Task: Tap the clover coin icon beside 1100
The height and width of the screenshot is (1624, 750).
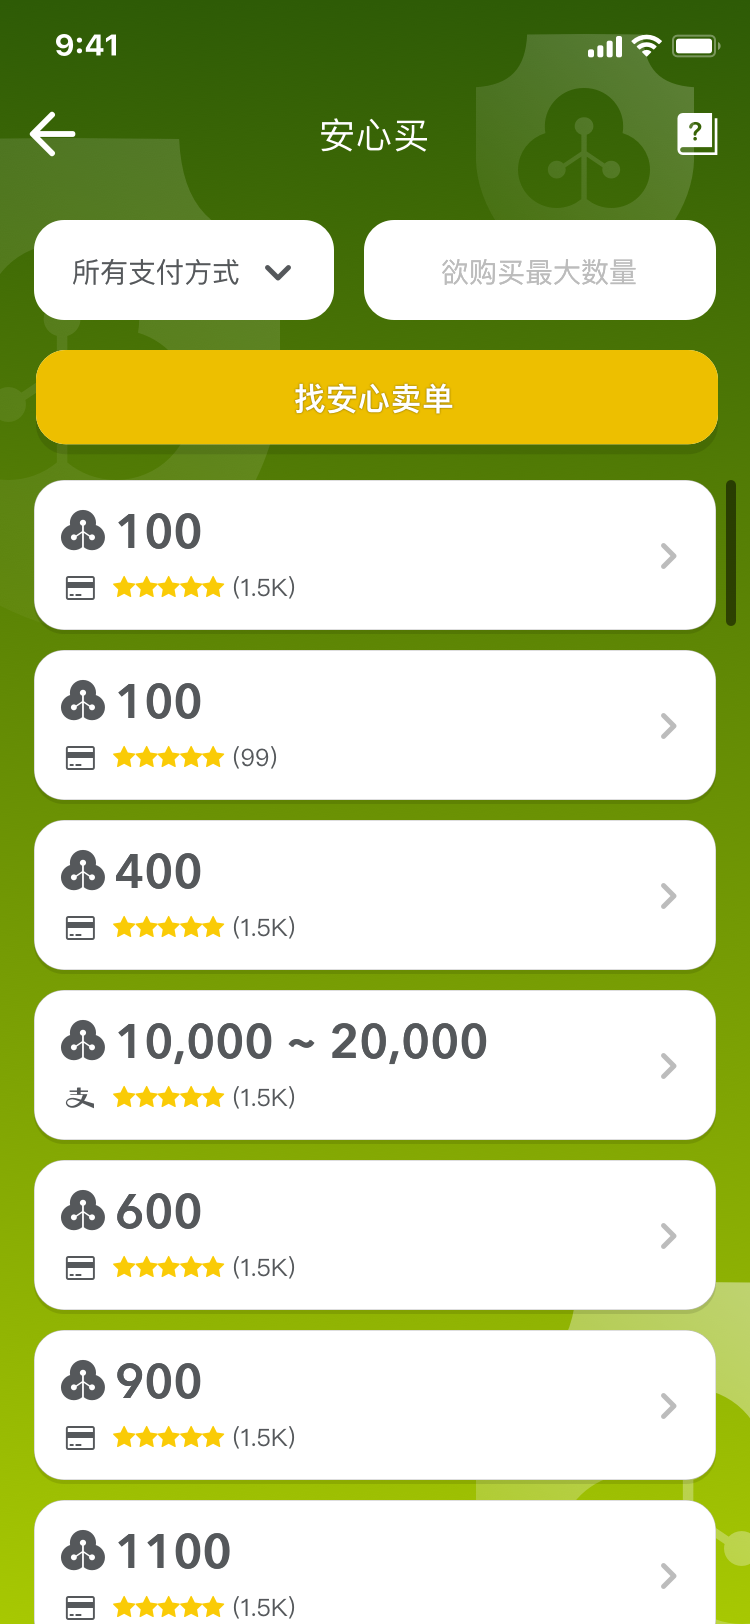Action: [82, 1552]
